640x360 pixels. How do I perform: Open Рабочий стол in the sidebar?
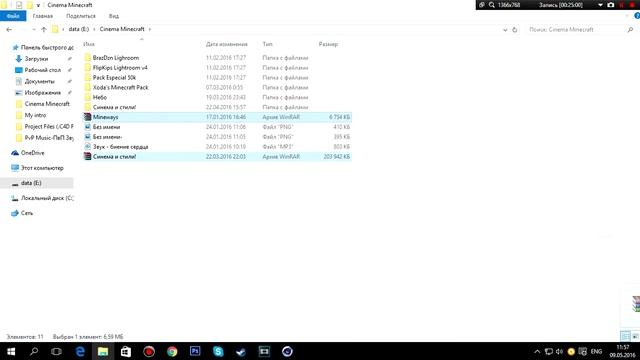coord(42,70)
